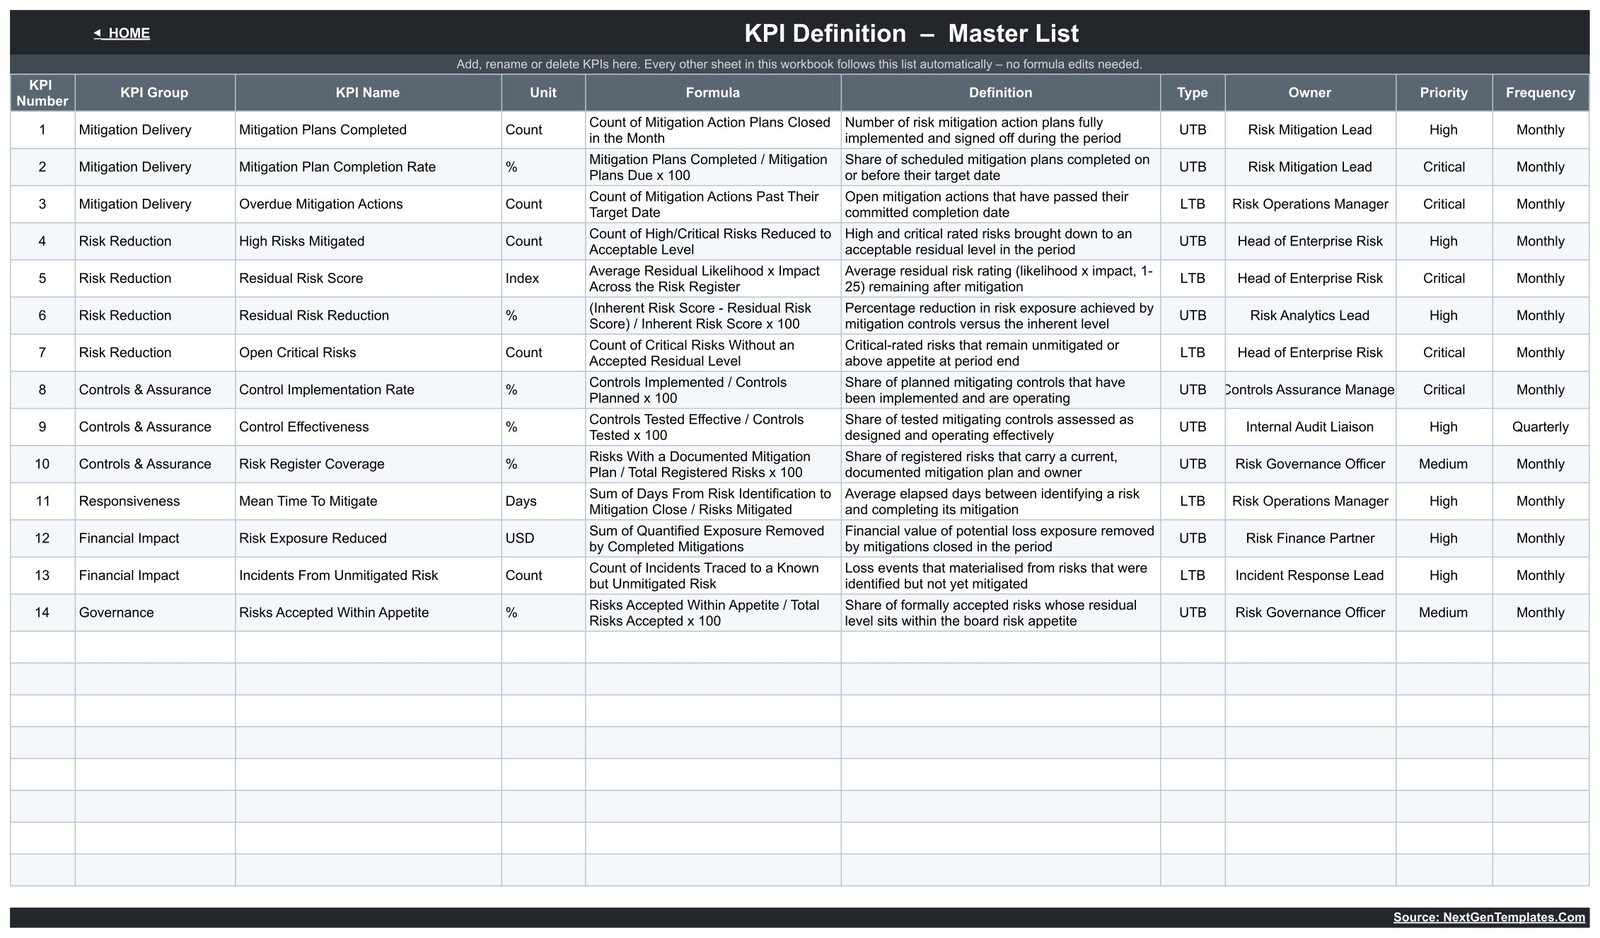The height and width of the screenshot is (938, 1600).
Task: Select the KPI Group column header
Action: [x=155, y=92]
